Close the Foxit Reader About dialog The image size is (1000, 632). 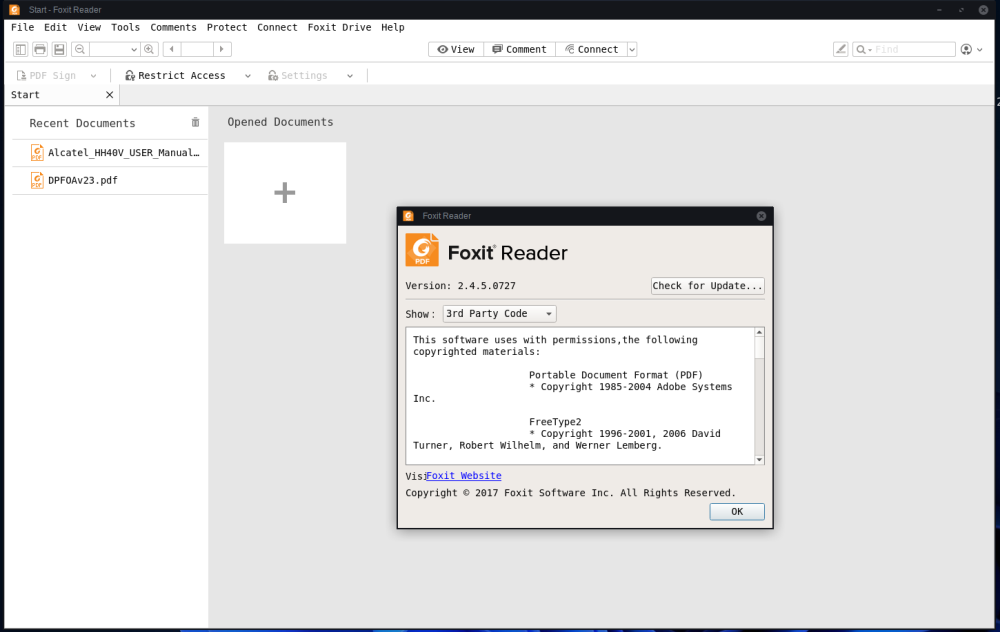point(761,216)
